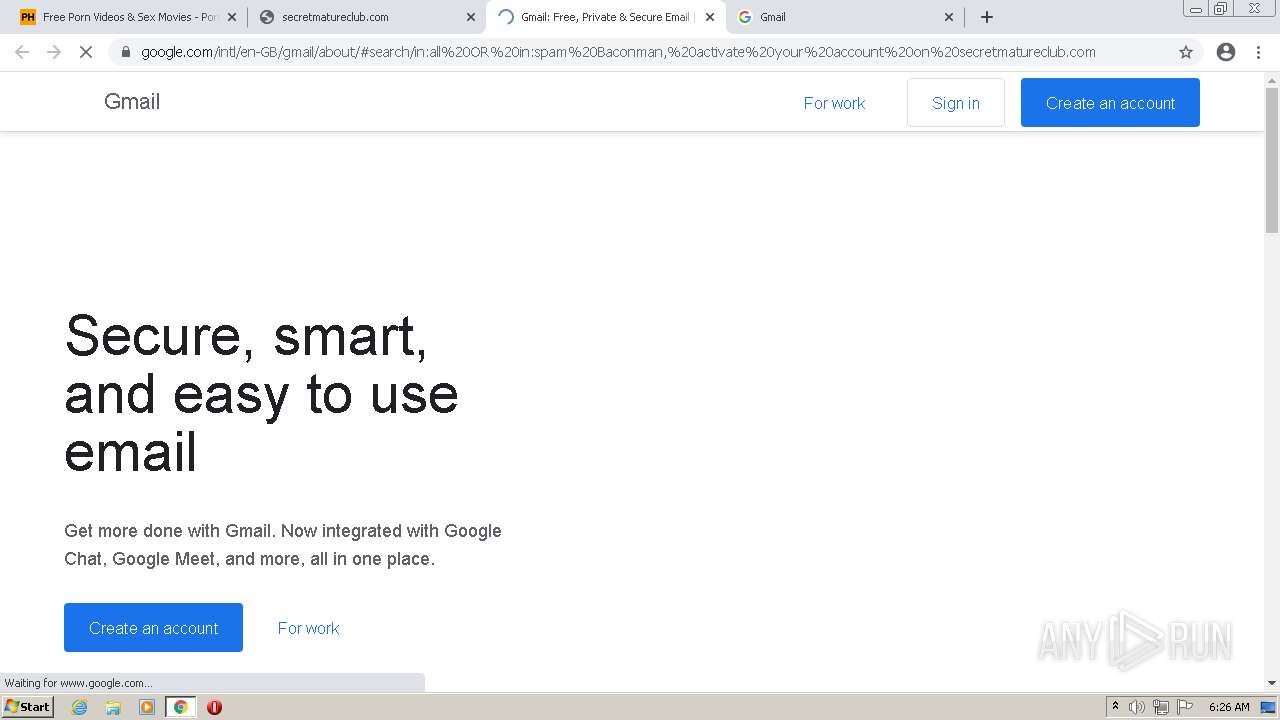Select the Gmail: Free, Private & Secure Email tab

pos(605,17)
